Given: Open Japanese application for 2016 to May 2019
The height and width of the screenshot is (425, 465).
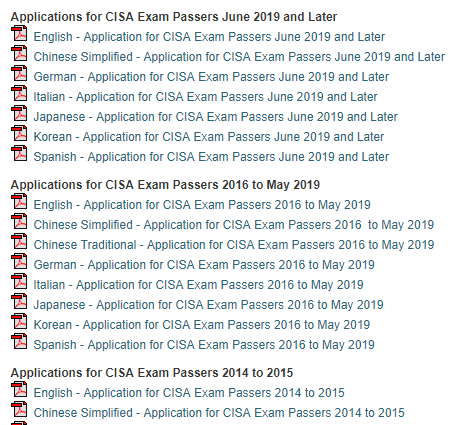Looking at the screenshot, I should coord(208,305).
